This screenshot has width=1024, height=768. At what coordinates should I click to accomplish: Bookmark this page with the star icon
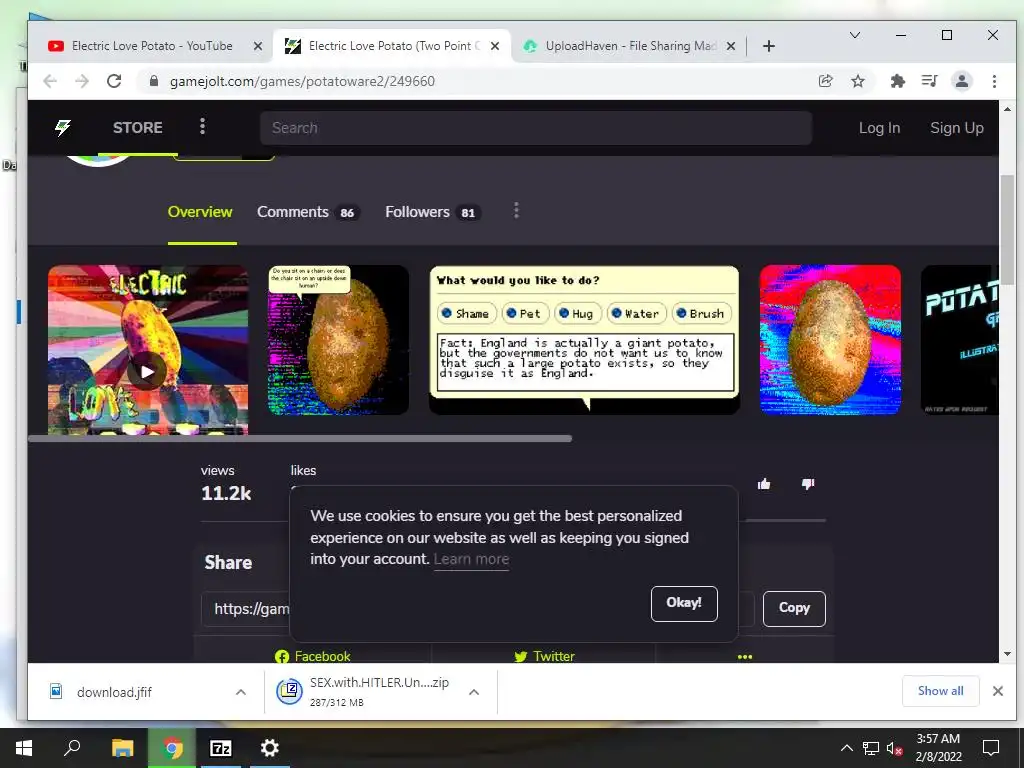[x=858, y=81]
